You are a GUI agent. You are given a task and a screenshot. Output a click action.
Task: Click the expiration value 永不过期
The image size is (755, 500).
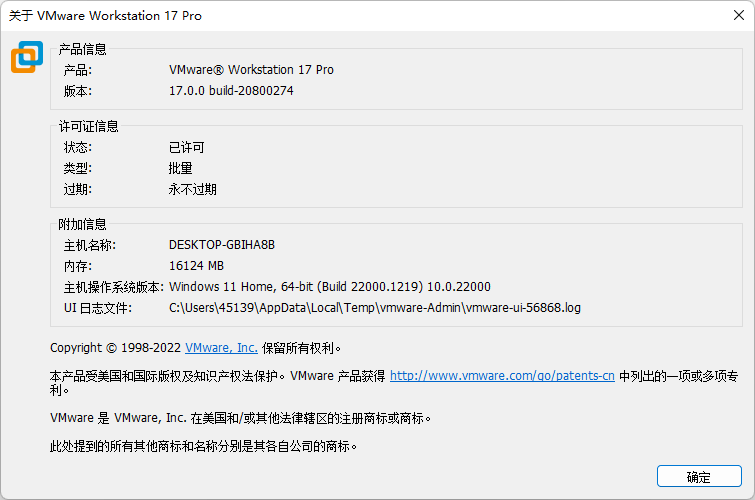coord(193,189)
